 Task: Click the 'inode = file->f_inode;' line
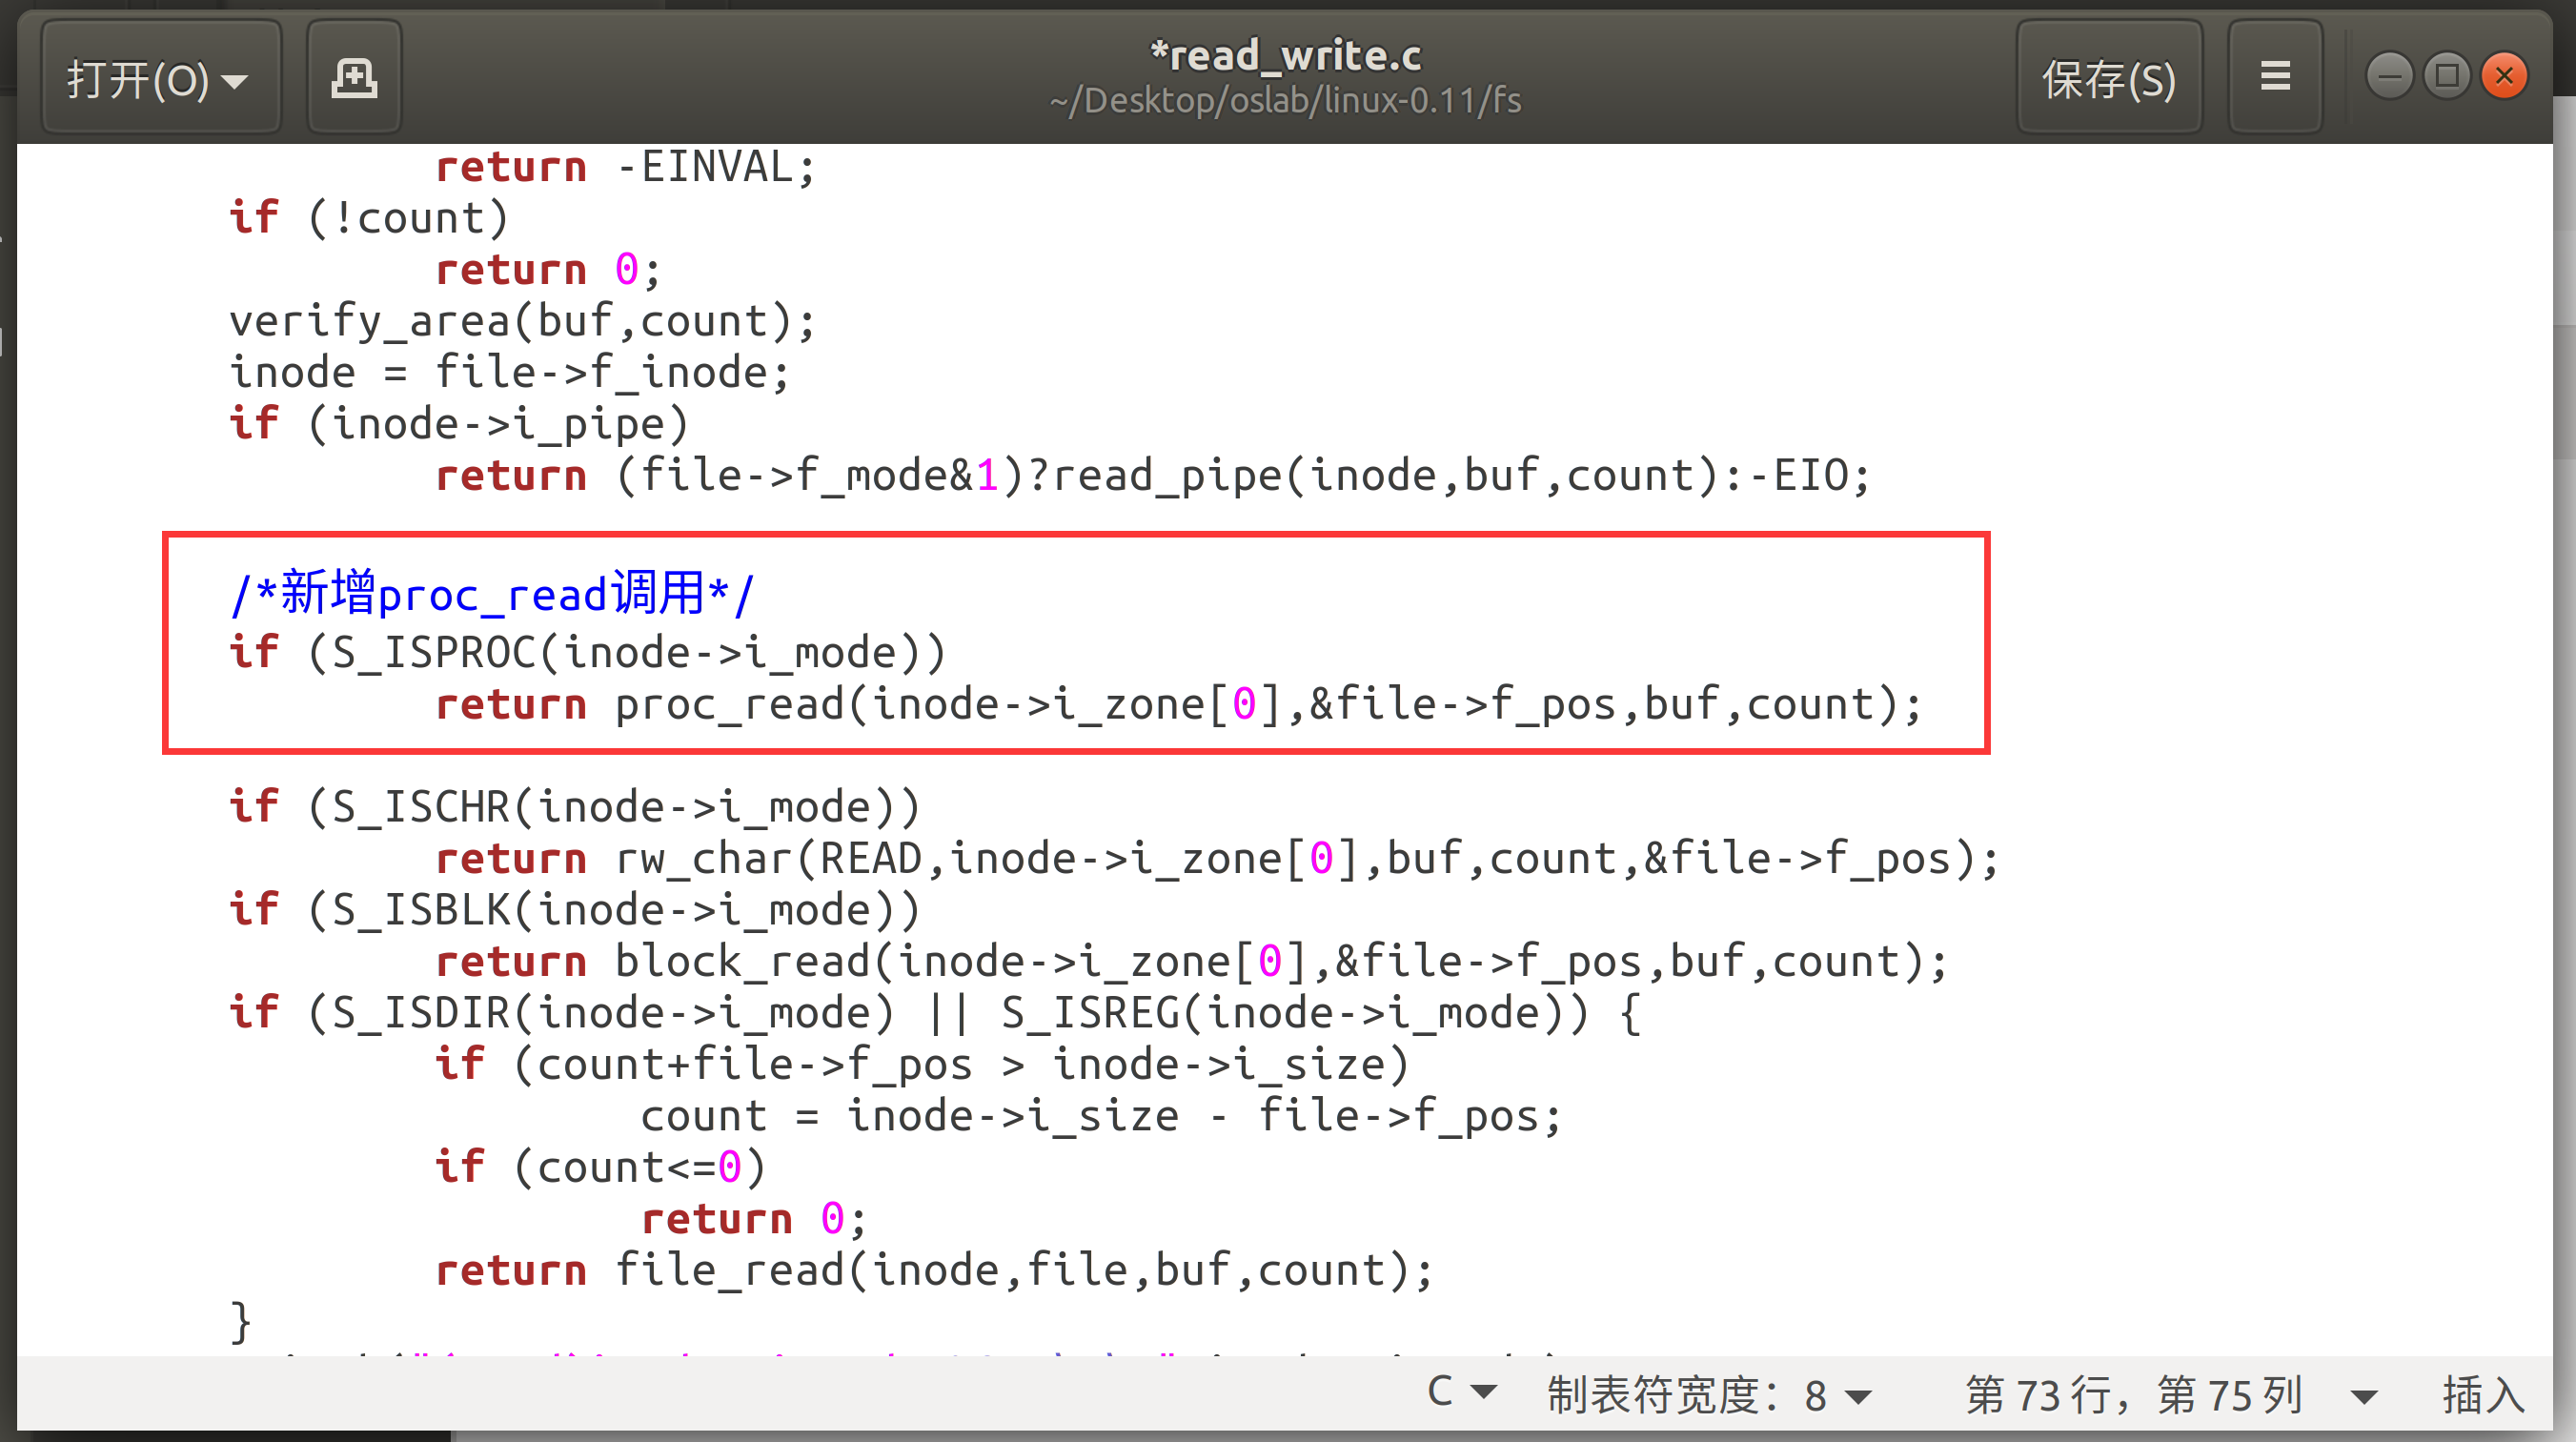pos(510,372)
